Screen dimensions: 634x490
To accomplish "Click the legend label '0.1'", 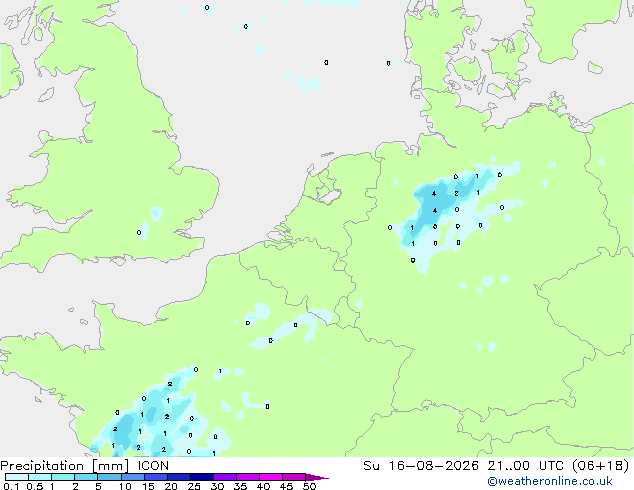I will click(11, 486).
